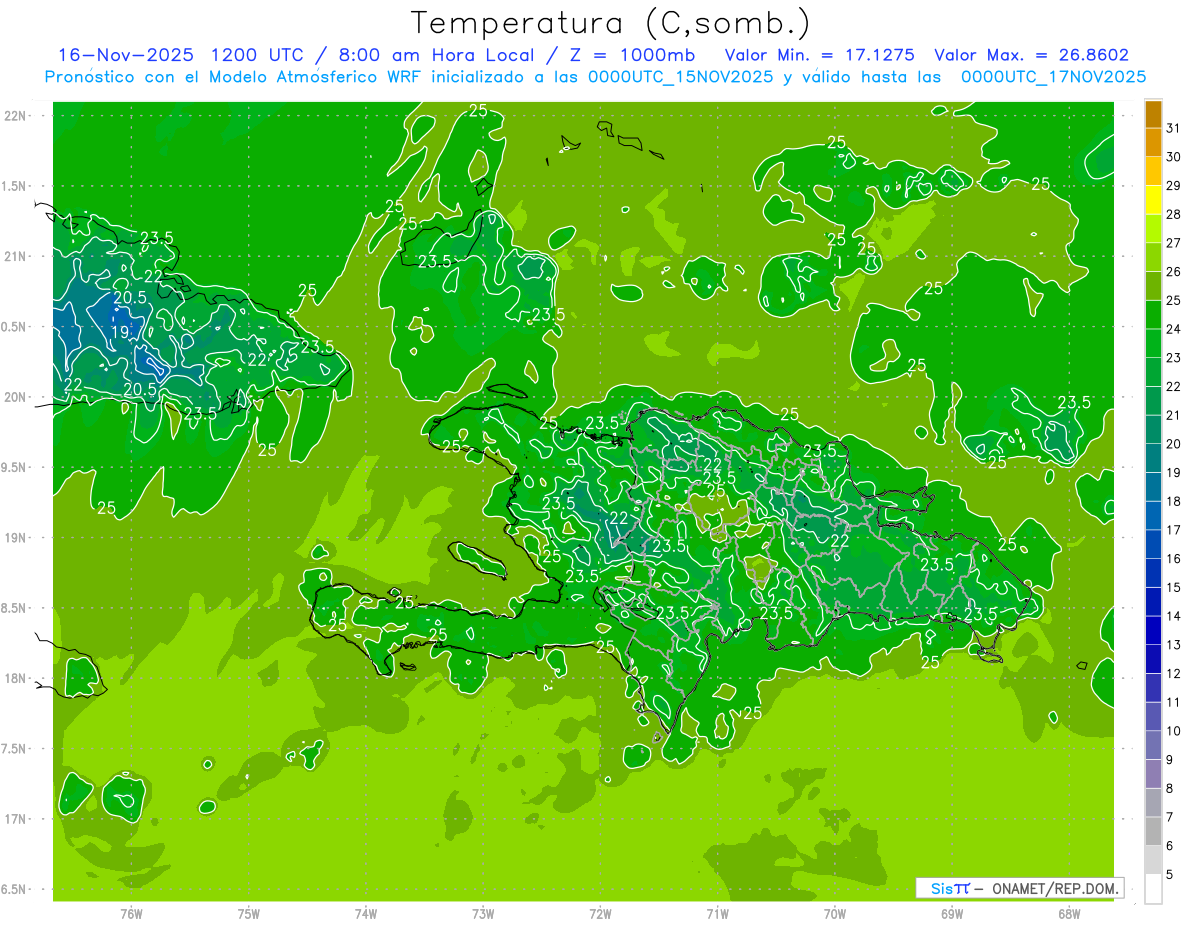Viewport: 1200px width, 927px height.
Task: Click the "22N" latitude axis label
Action: (17, 116)
